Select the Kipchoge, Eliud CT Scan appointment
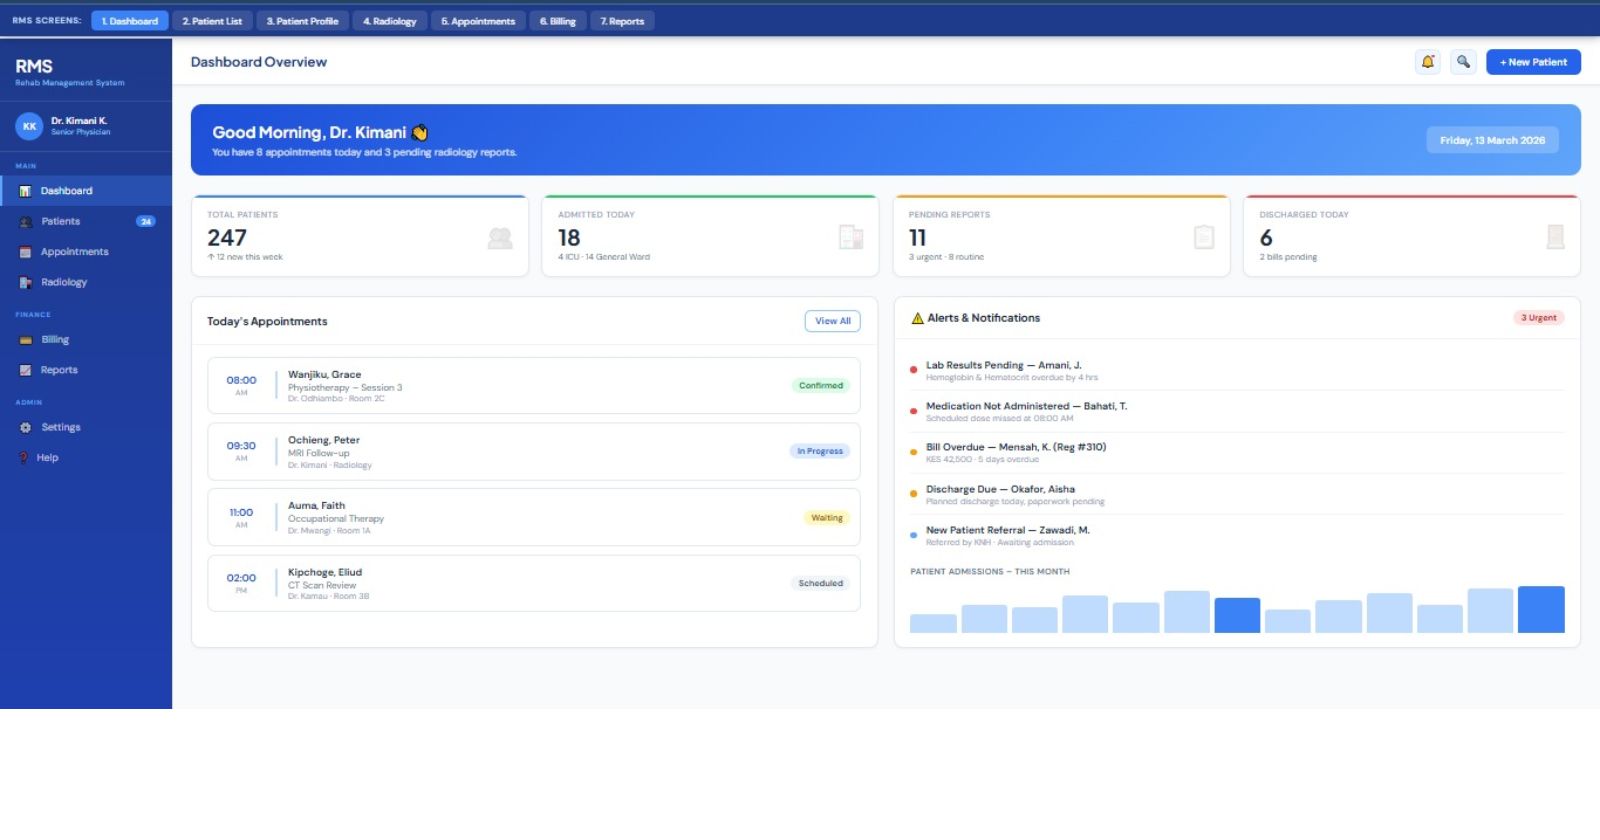Screen dimensions: 1600x840 533,584
